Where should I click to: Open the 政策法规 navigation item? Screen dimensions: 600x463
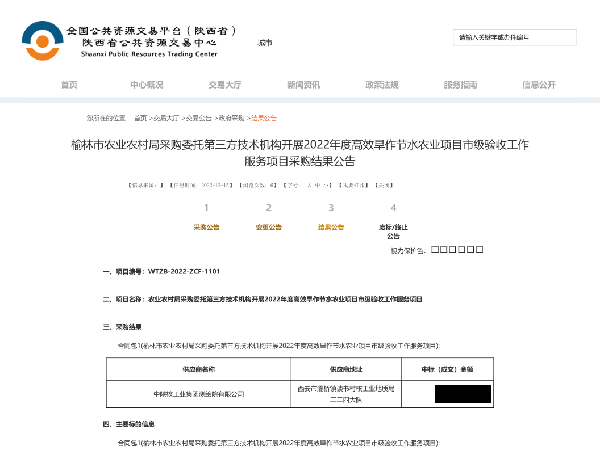(x=382, y=85)
